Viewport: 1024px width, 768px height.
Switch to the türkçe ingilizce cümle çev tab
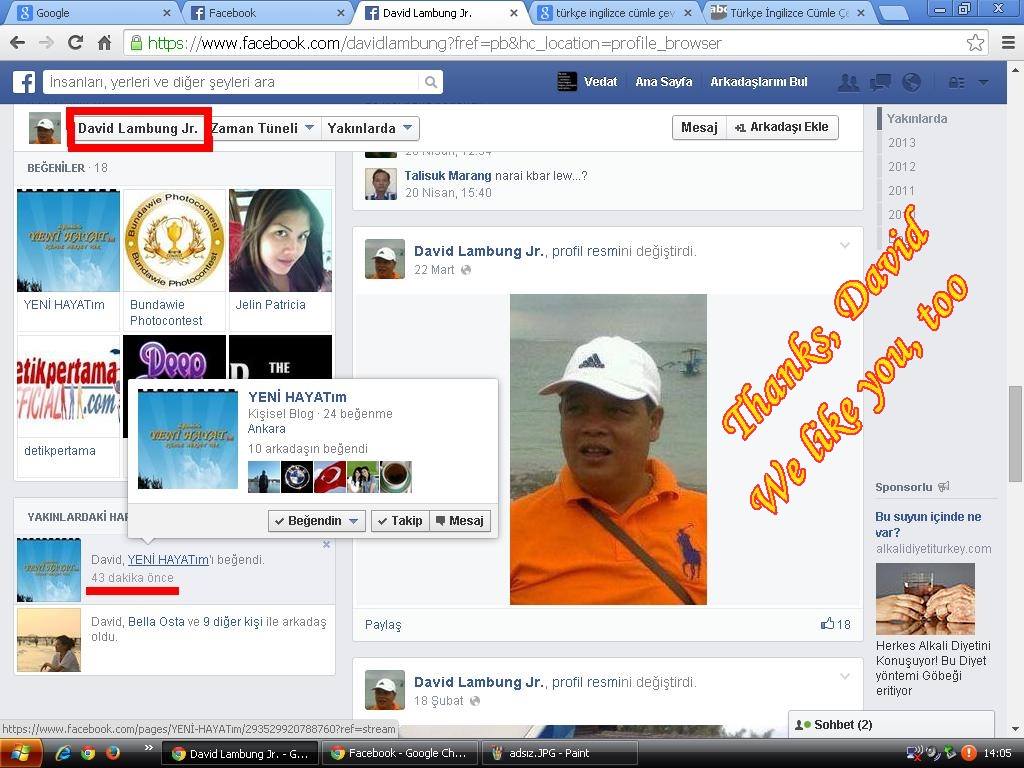tap(614, 12)
